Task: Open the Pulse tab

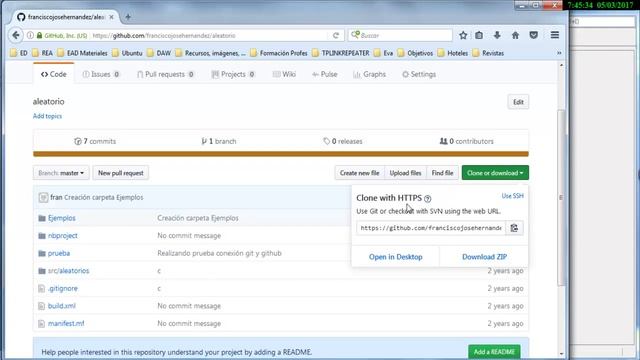Action: tap(324, 74)
